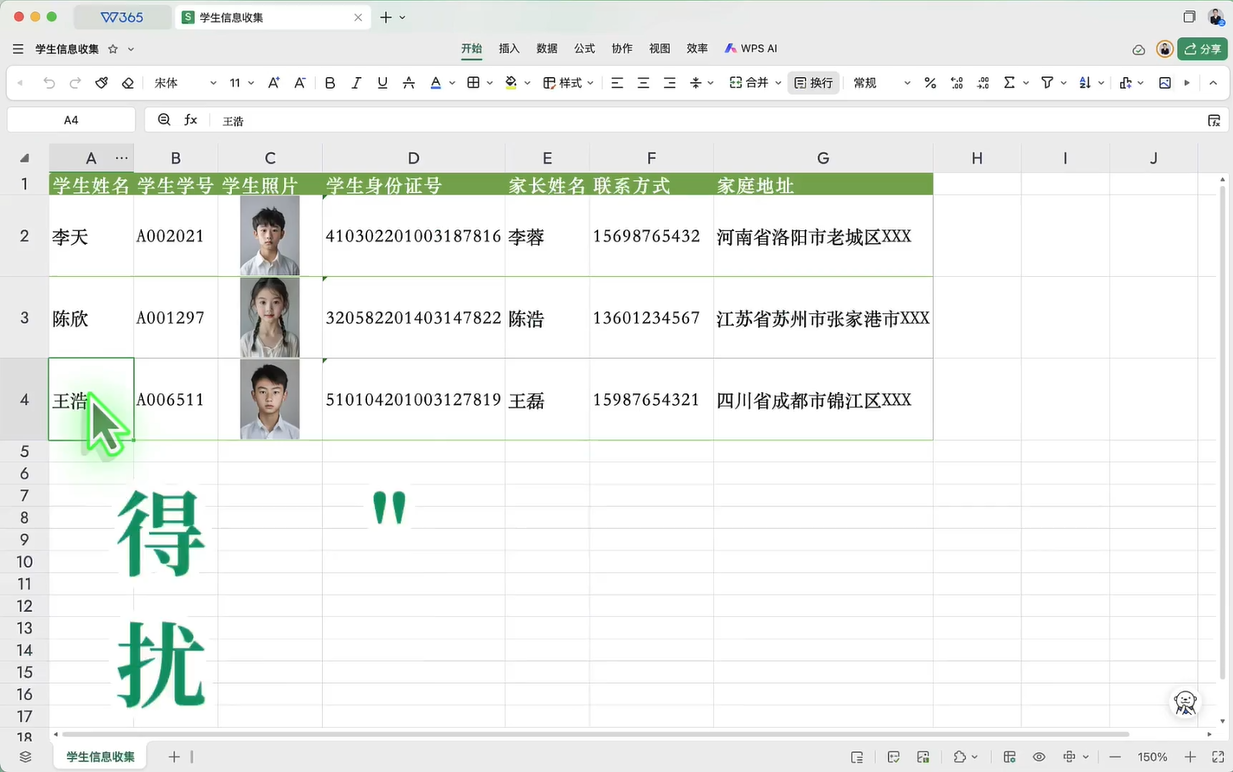Click the WPS AI button

coord(751,48)
